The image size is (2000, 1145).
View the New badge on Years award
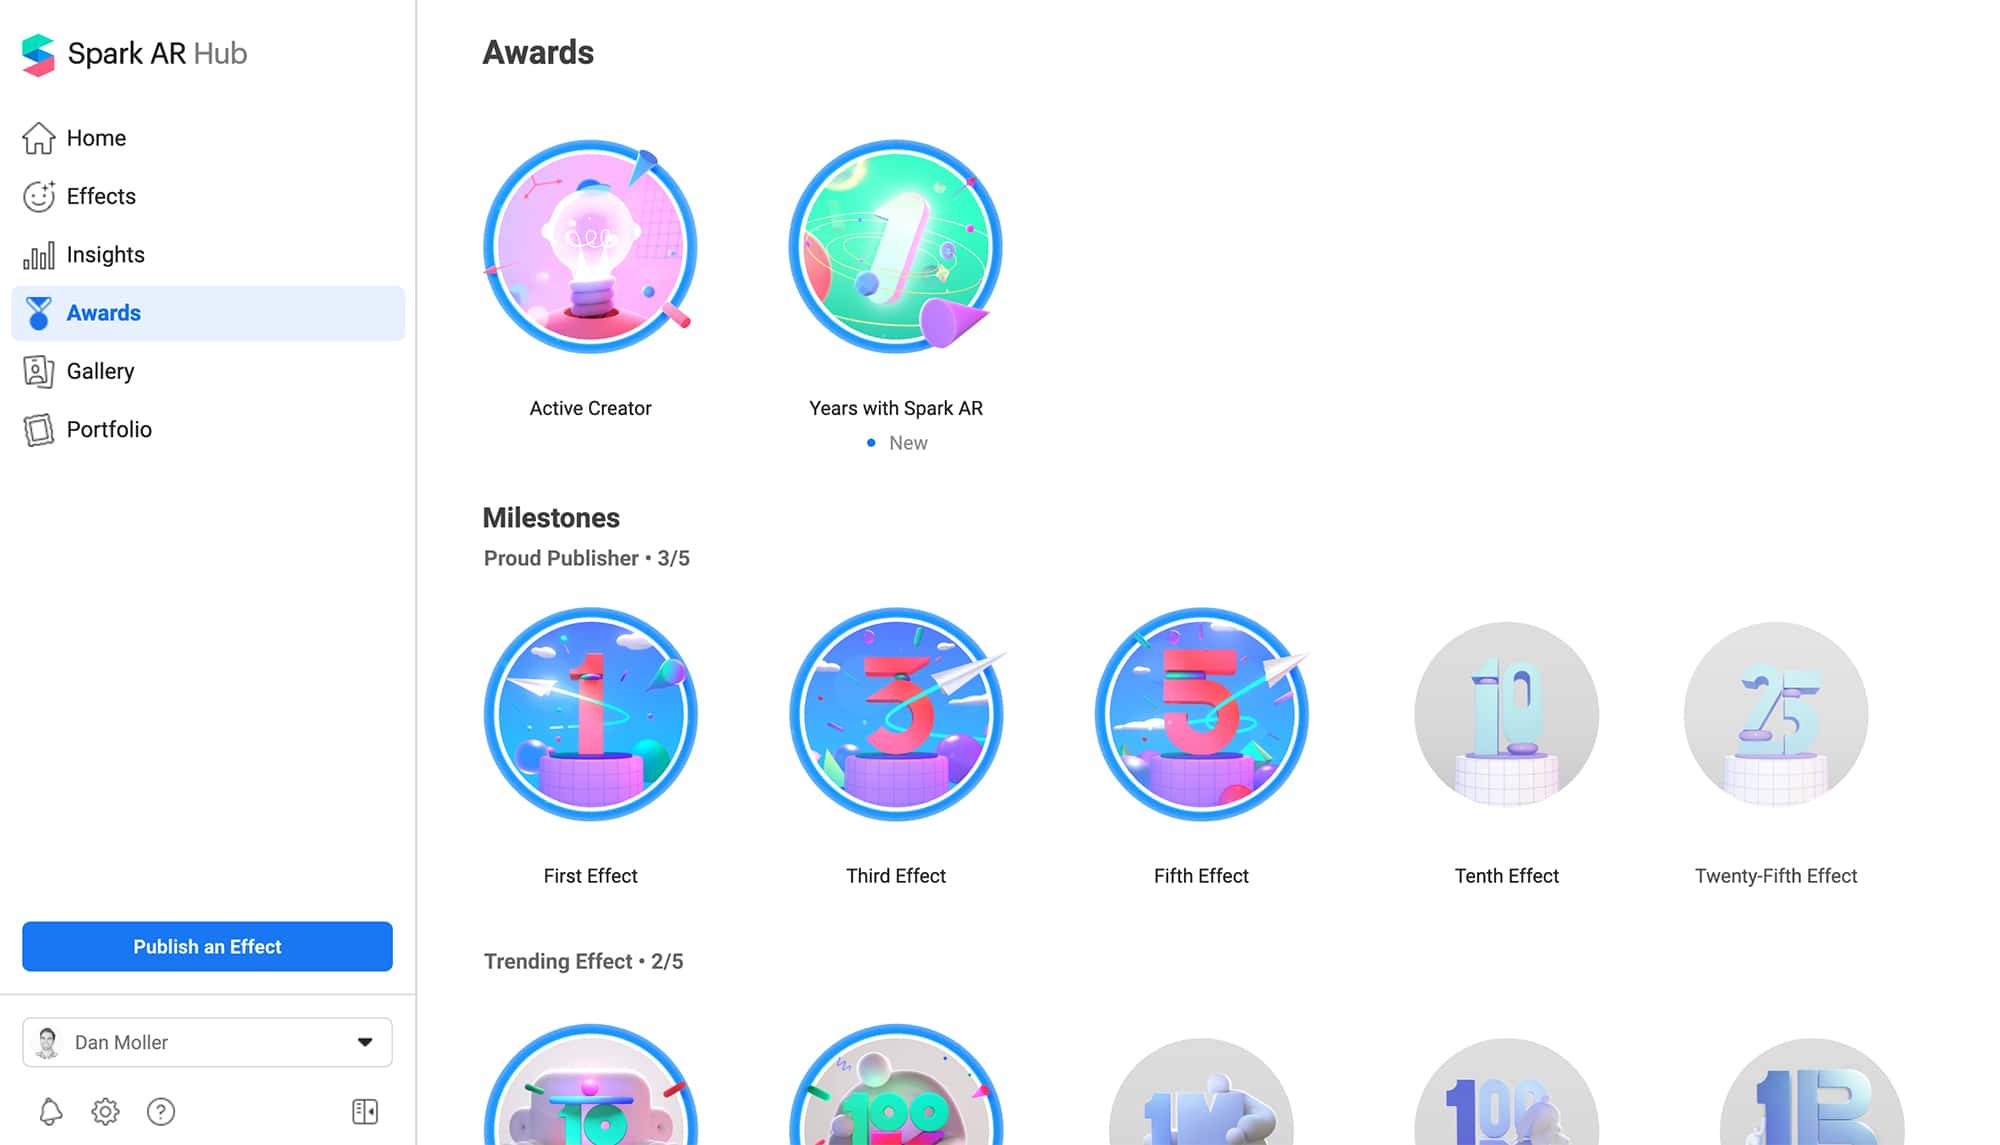click(x=894, y=441)
